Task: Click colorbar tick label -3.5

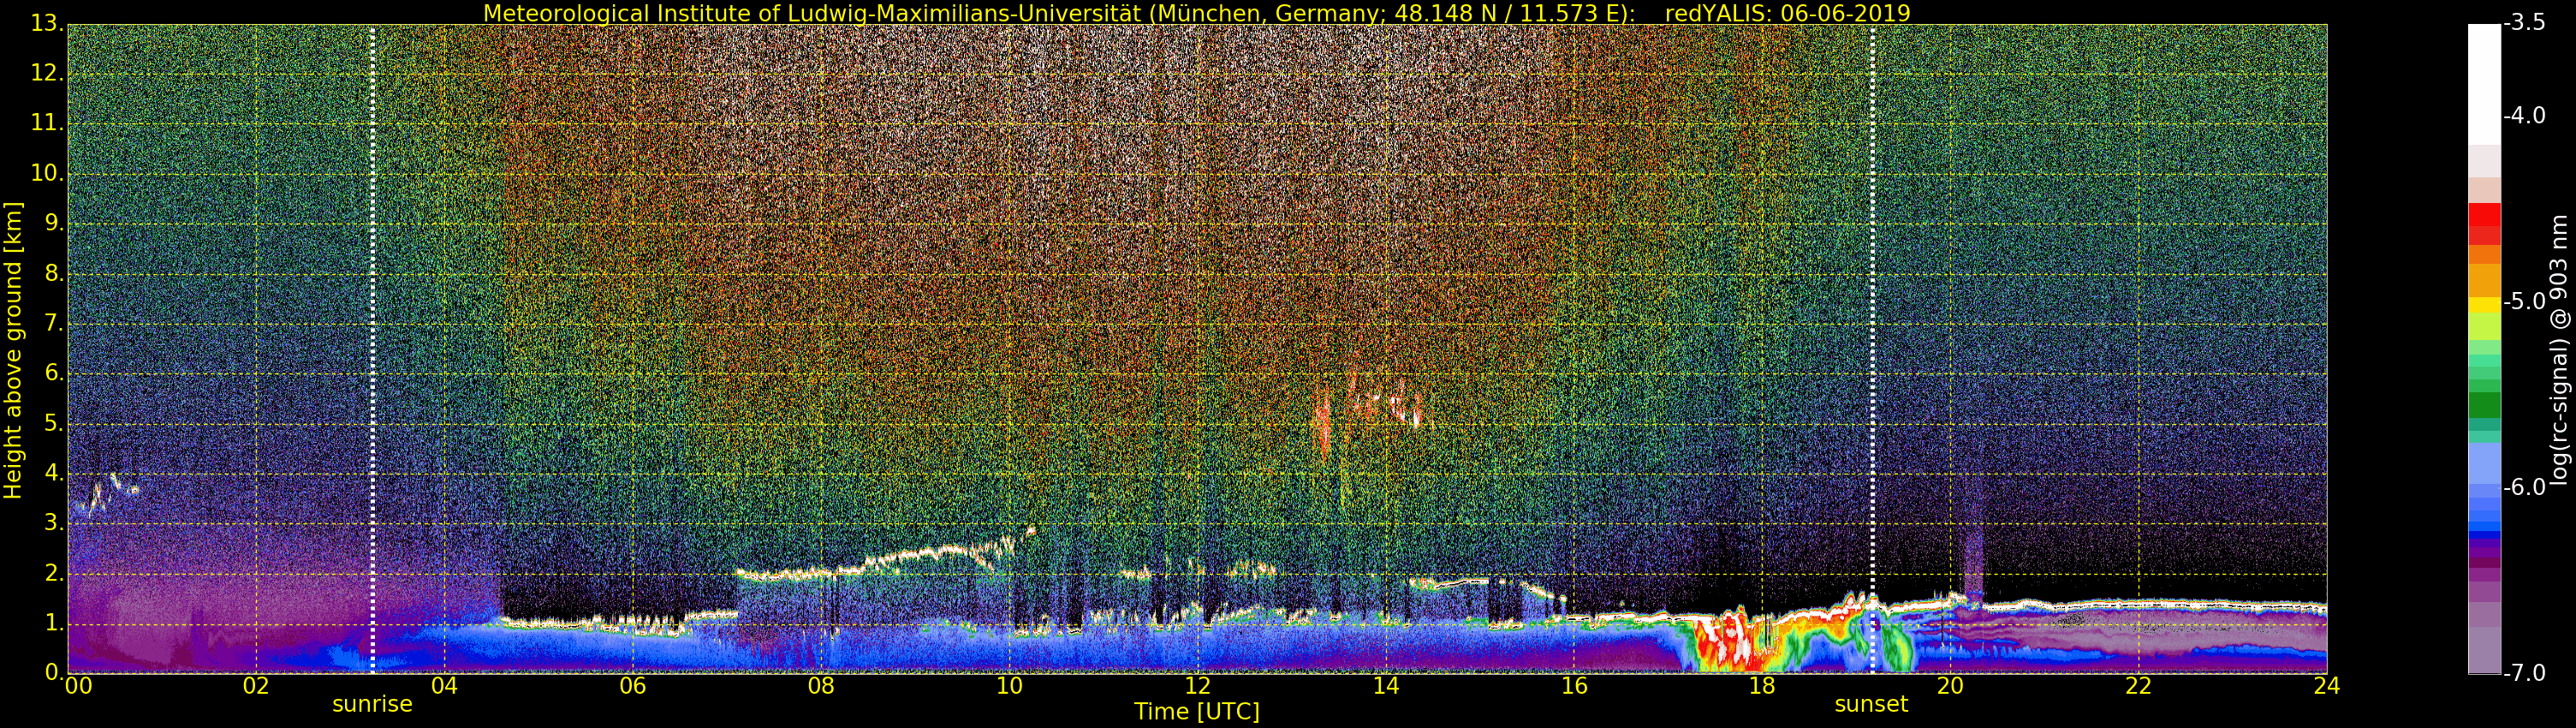Action: coord(2524,23)
